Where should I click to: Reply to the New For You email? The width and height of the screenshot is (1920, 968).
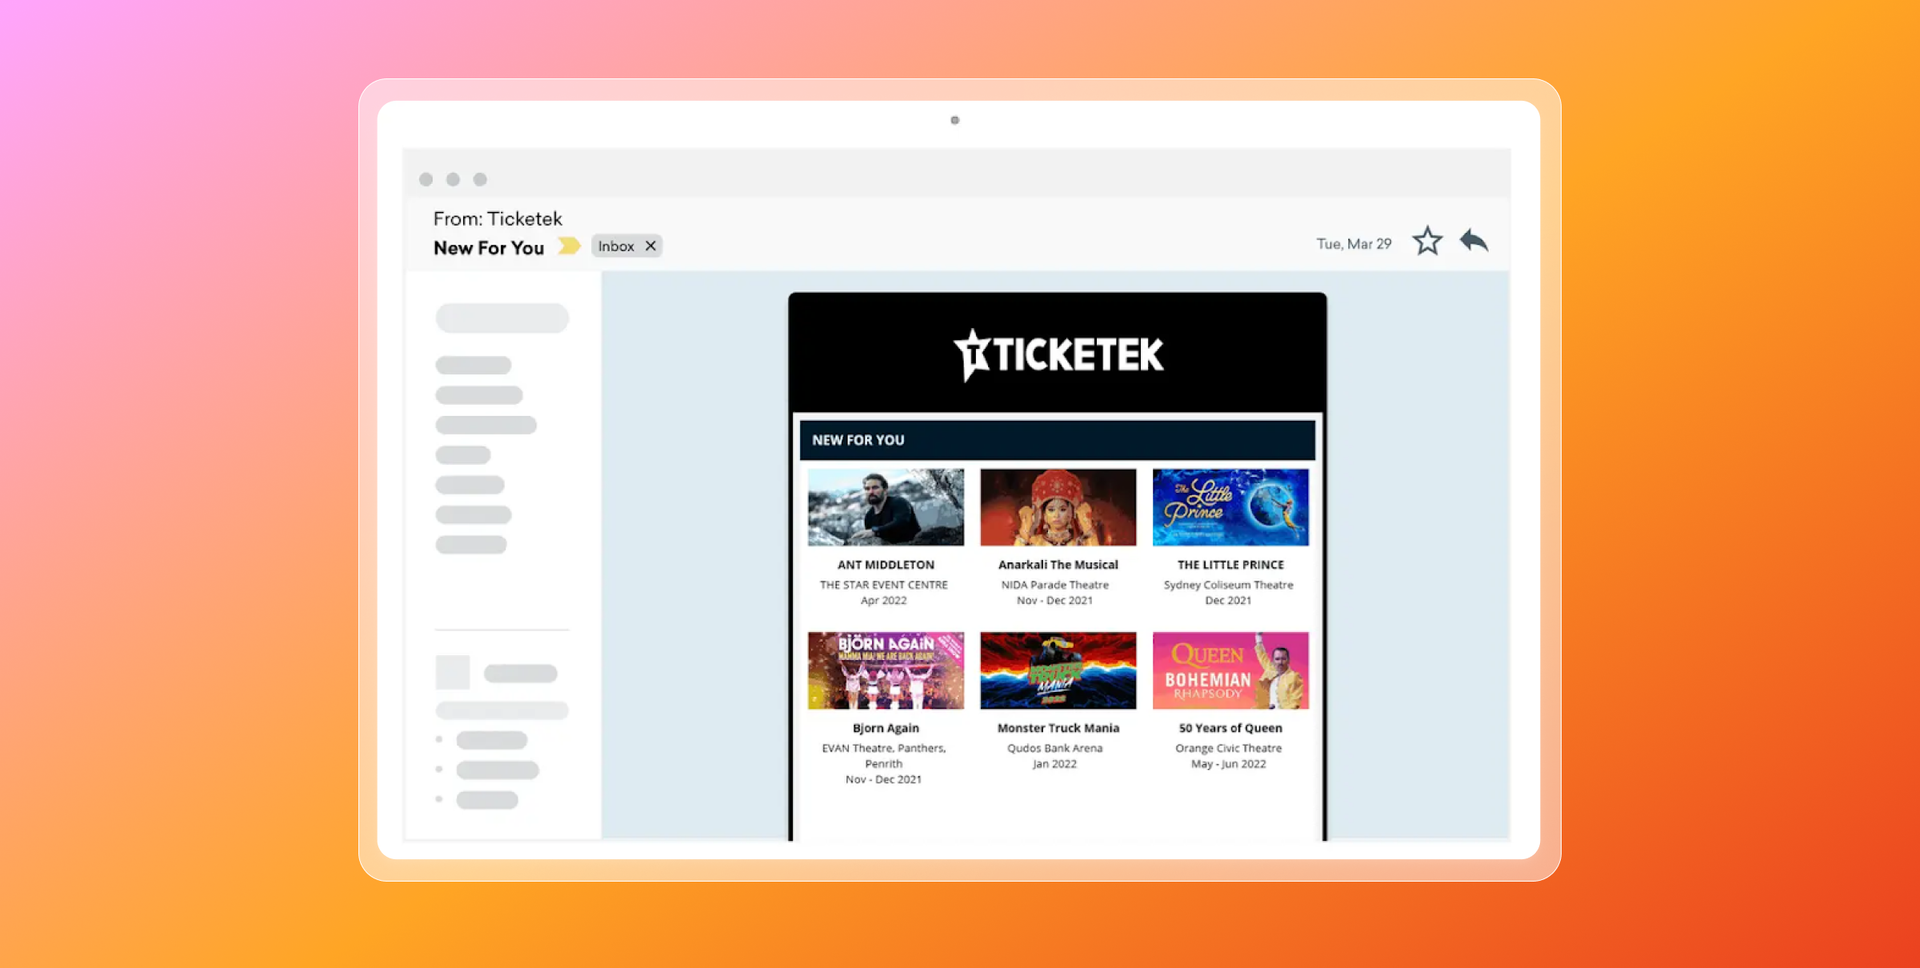click(x=1474, y=240)
